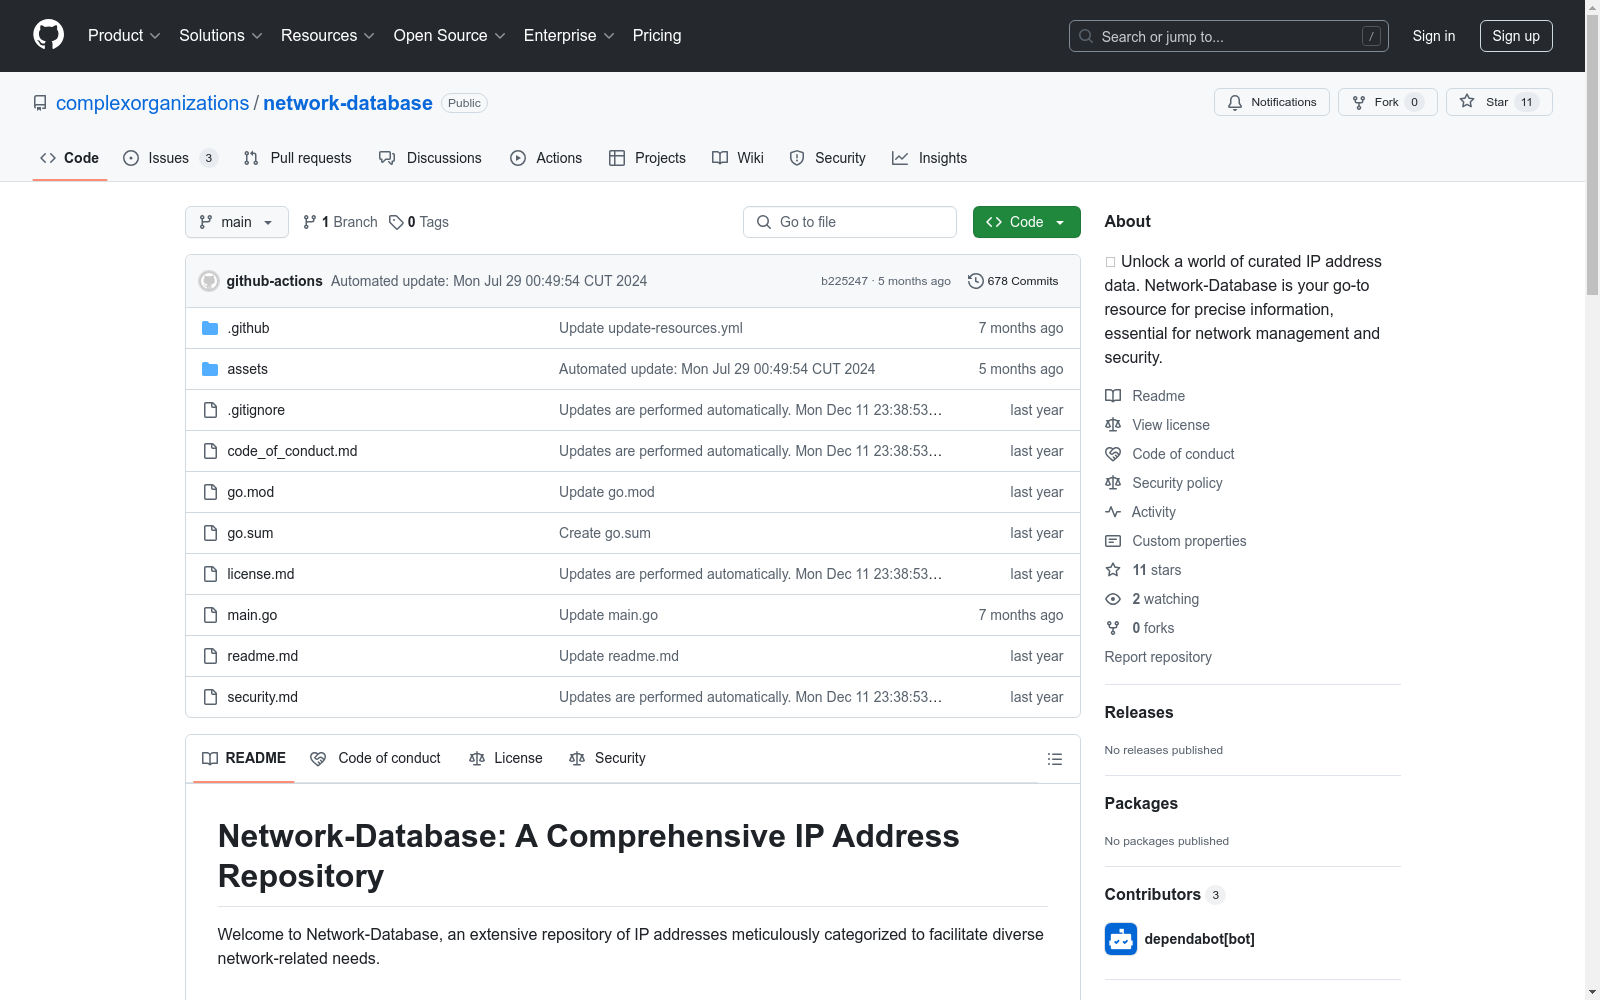Viewport: 1600px width, 1000px height.
Task: Go to the Actions tab
Action: 546,158
